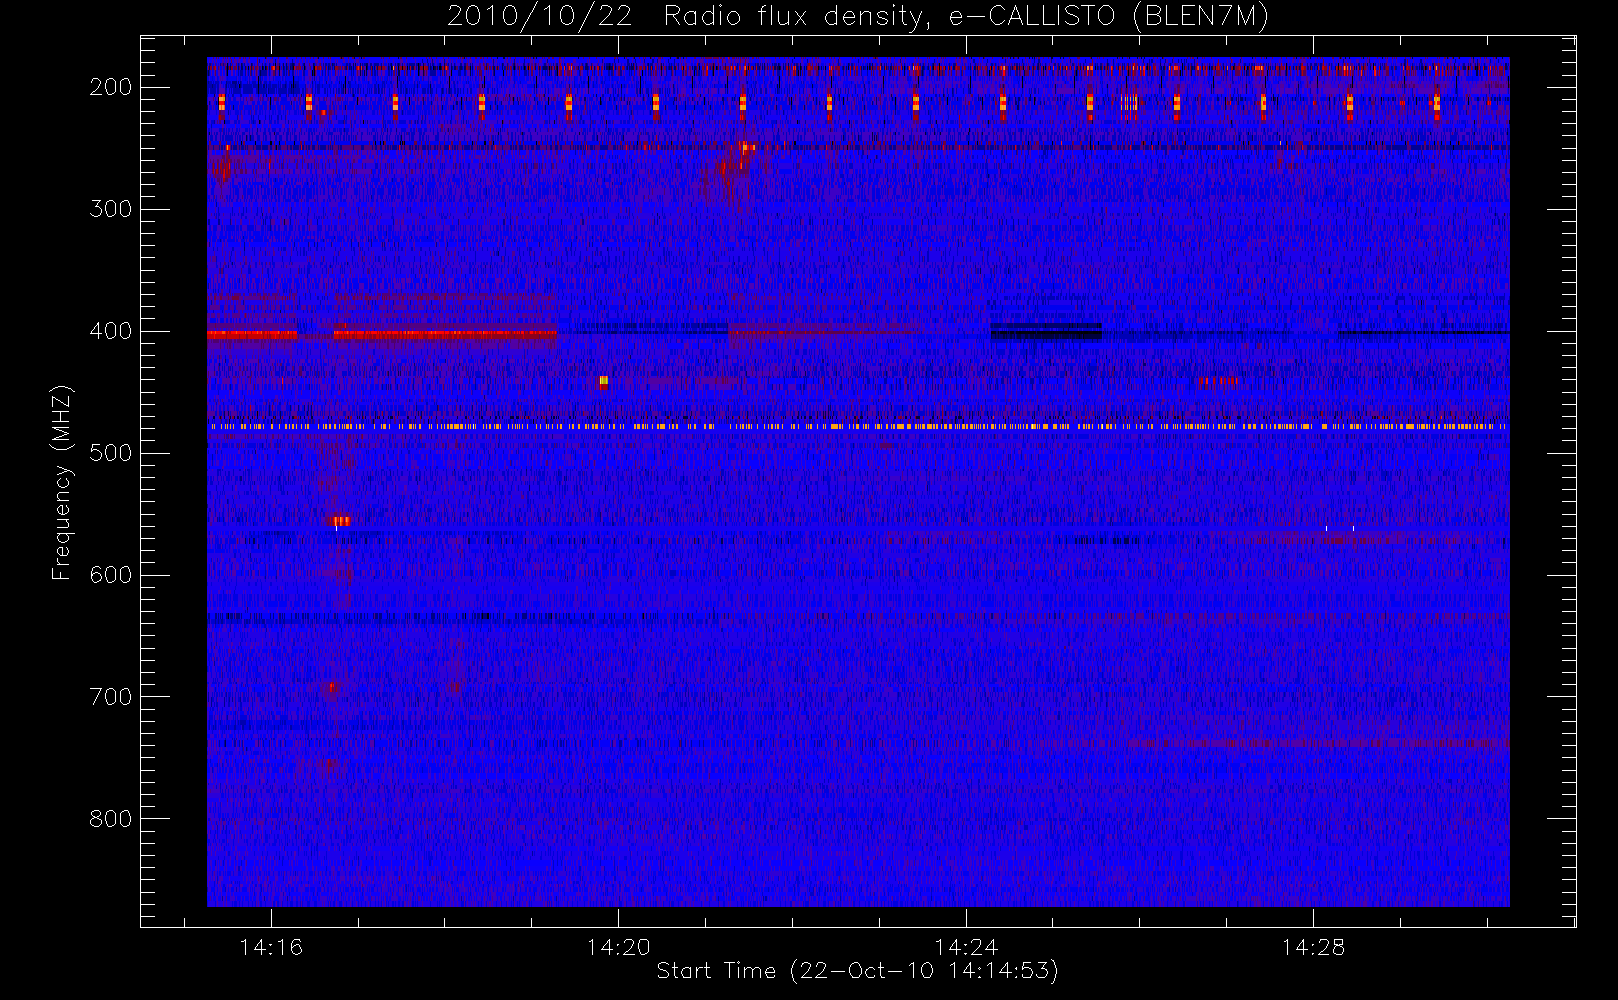
Task: Click the bright yellow-green spot near 440 MHz
Action: [604, 381]
